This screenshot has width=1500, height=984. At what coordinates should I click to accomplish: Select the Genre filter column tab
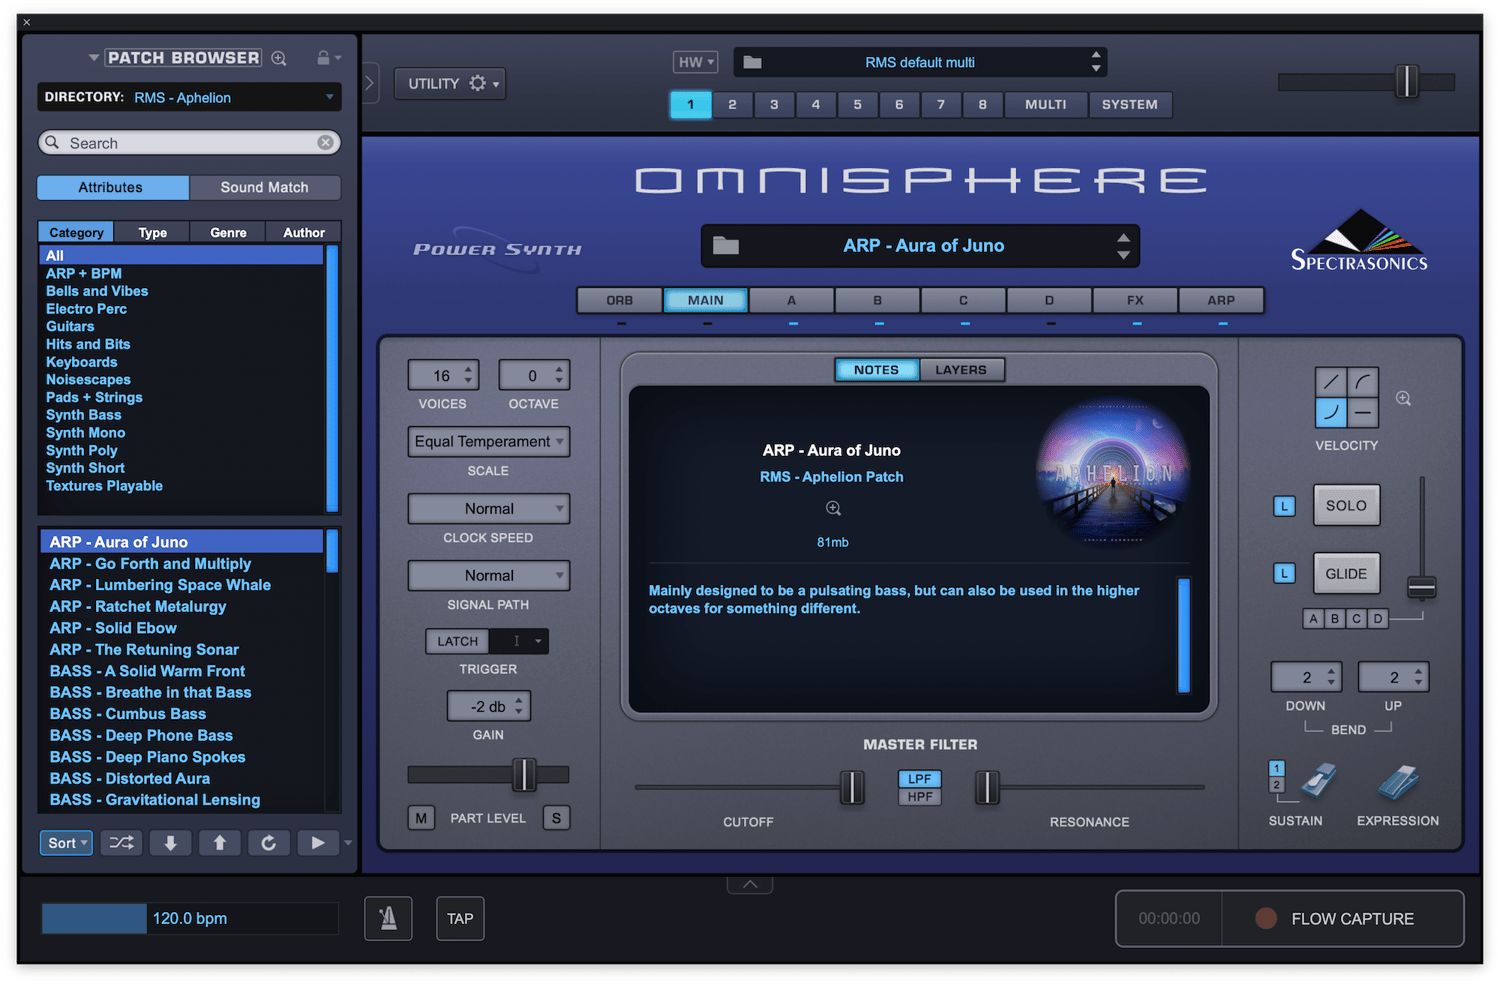click(x=228, y=232)
